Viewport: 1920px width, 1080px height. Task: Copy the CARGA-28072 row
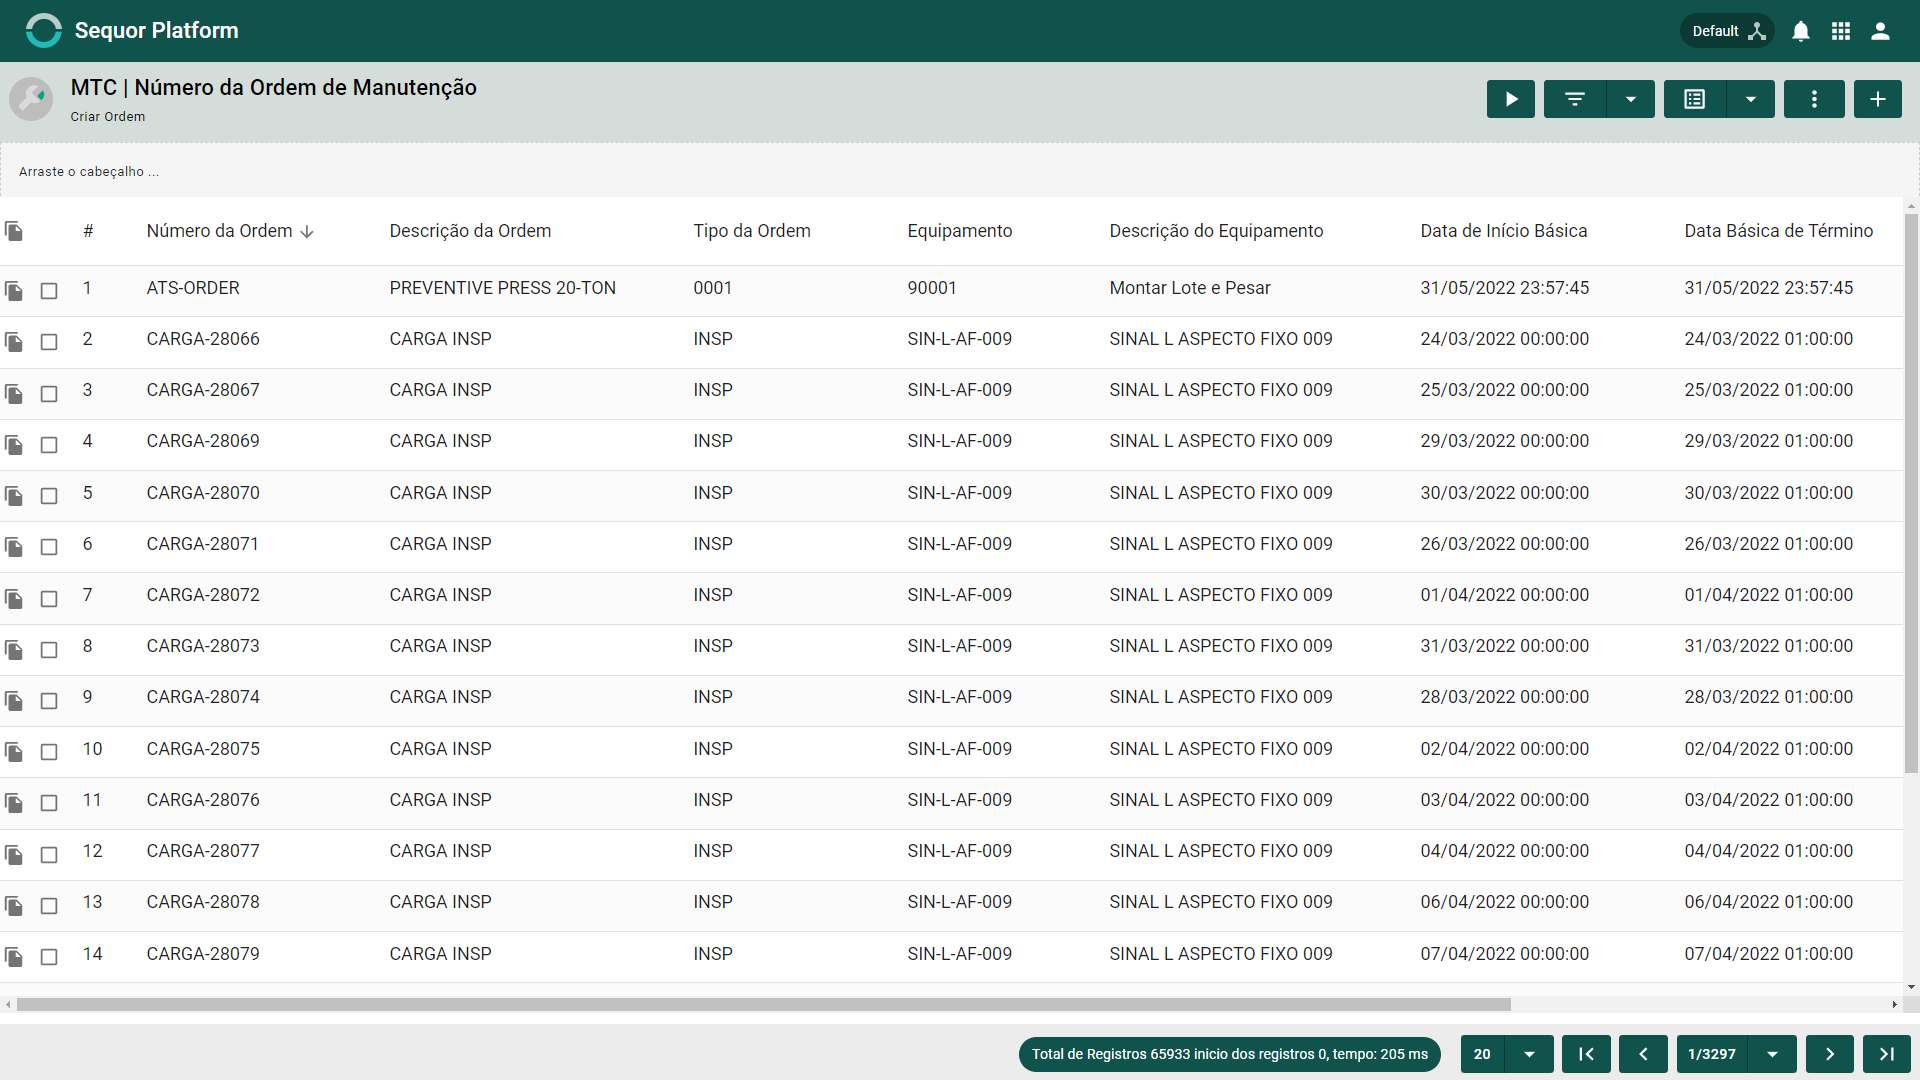click(14, 598)
